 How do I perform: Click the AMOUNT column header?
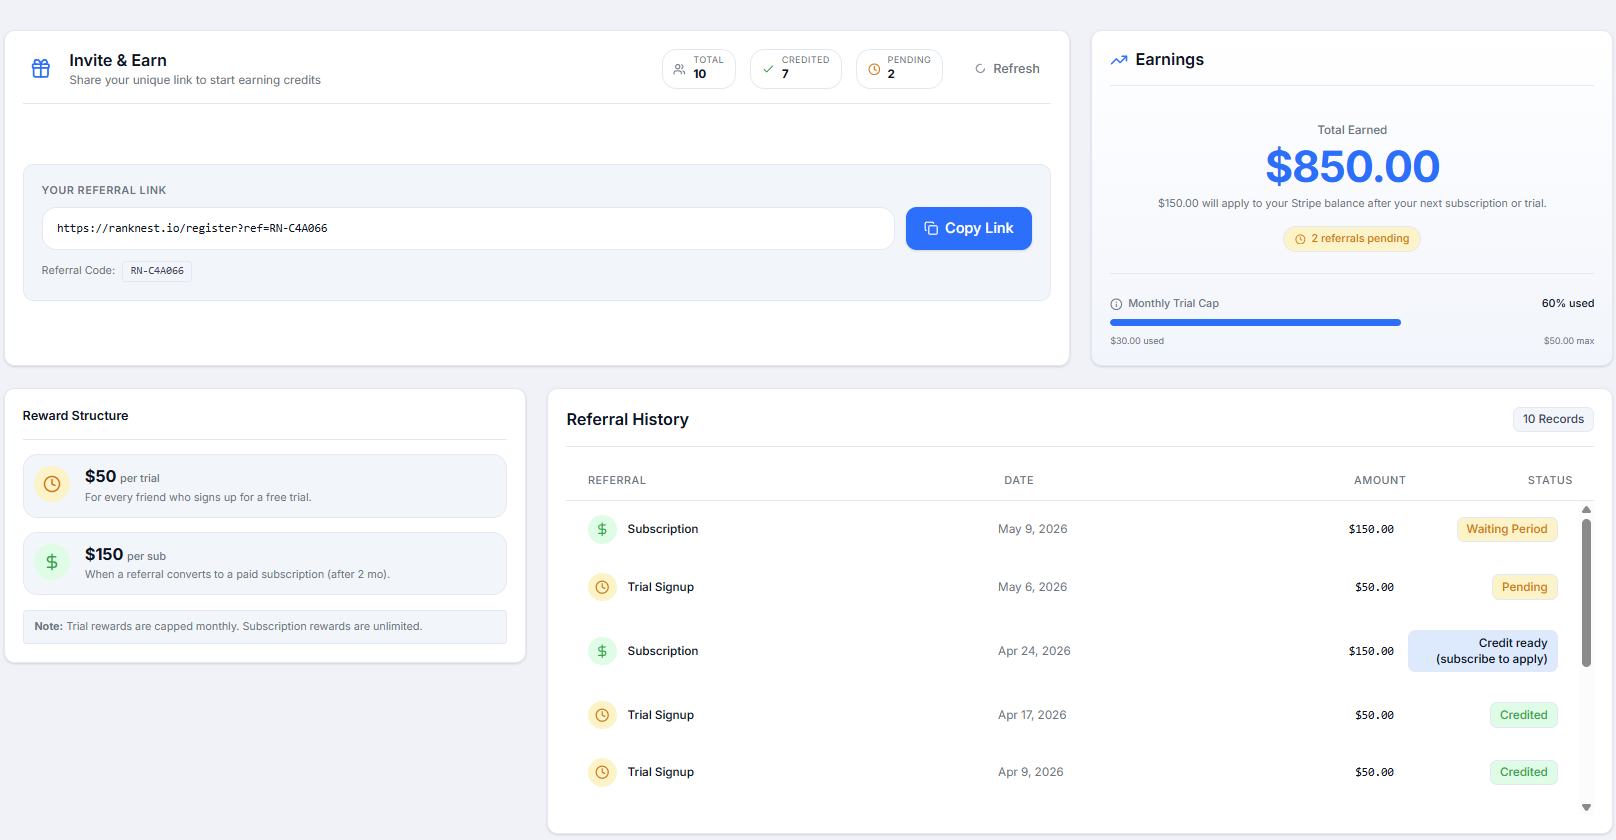[x=1380, y=481]
